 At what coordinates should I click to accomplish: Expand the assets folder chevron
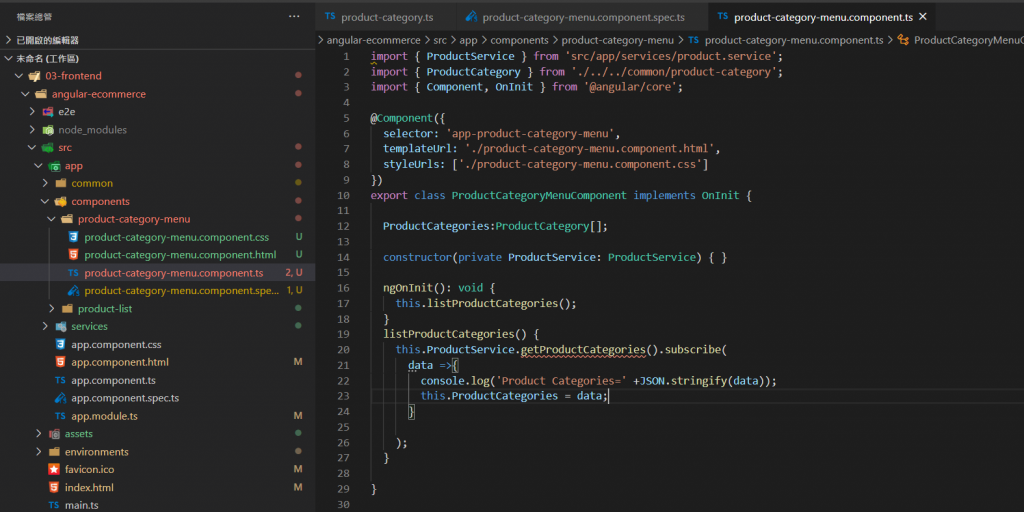[38, 434]
